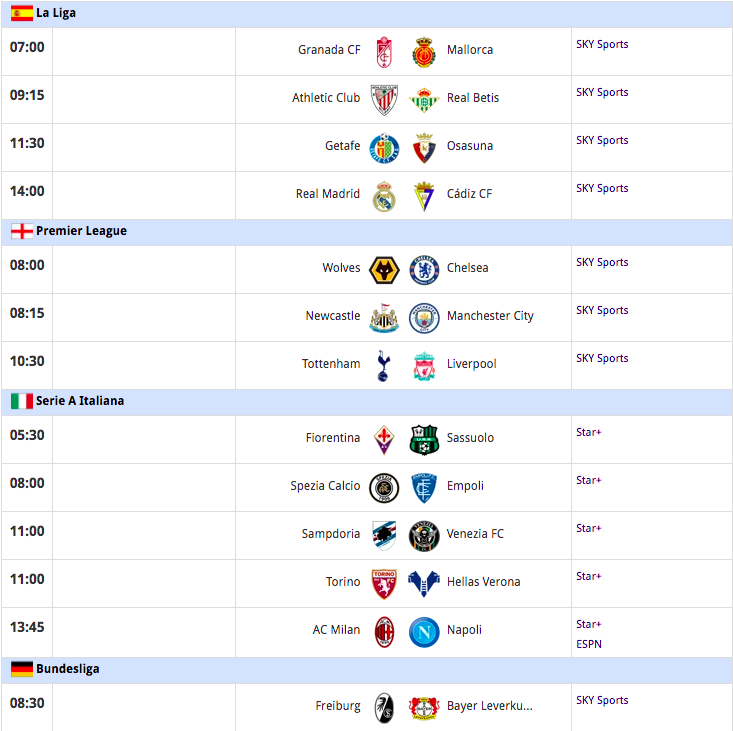Click the Manchester City crest
733x731 pixels.
point(424,318)
